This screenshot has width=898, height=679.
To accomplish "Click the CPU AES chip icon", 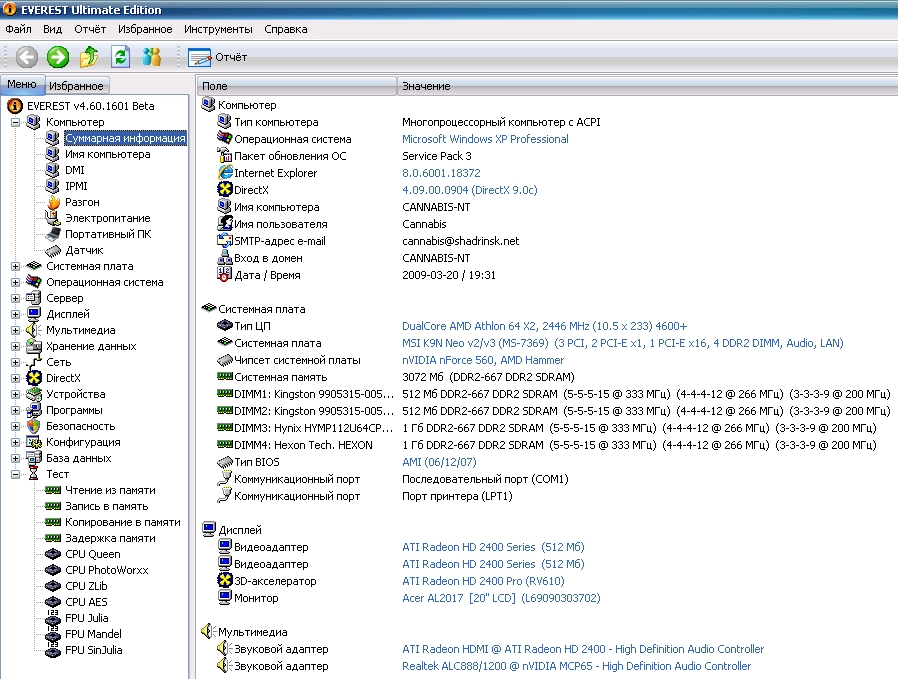I will click(x=53, y=602).
